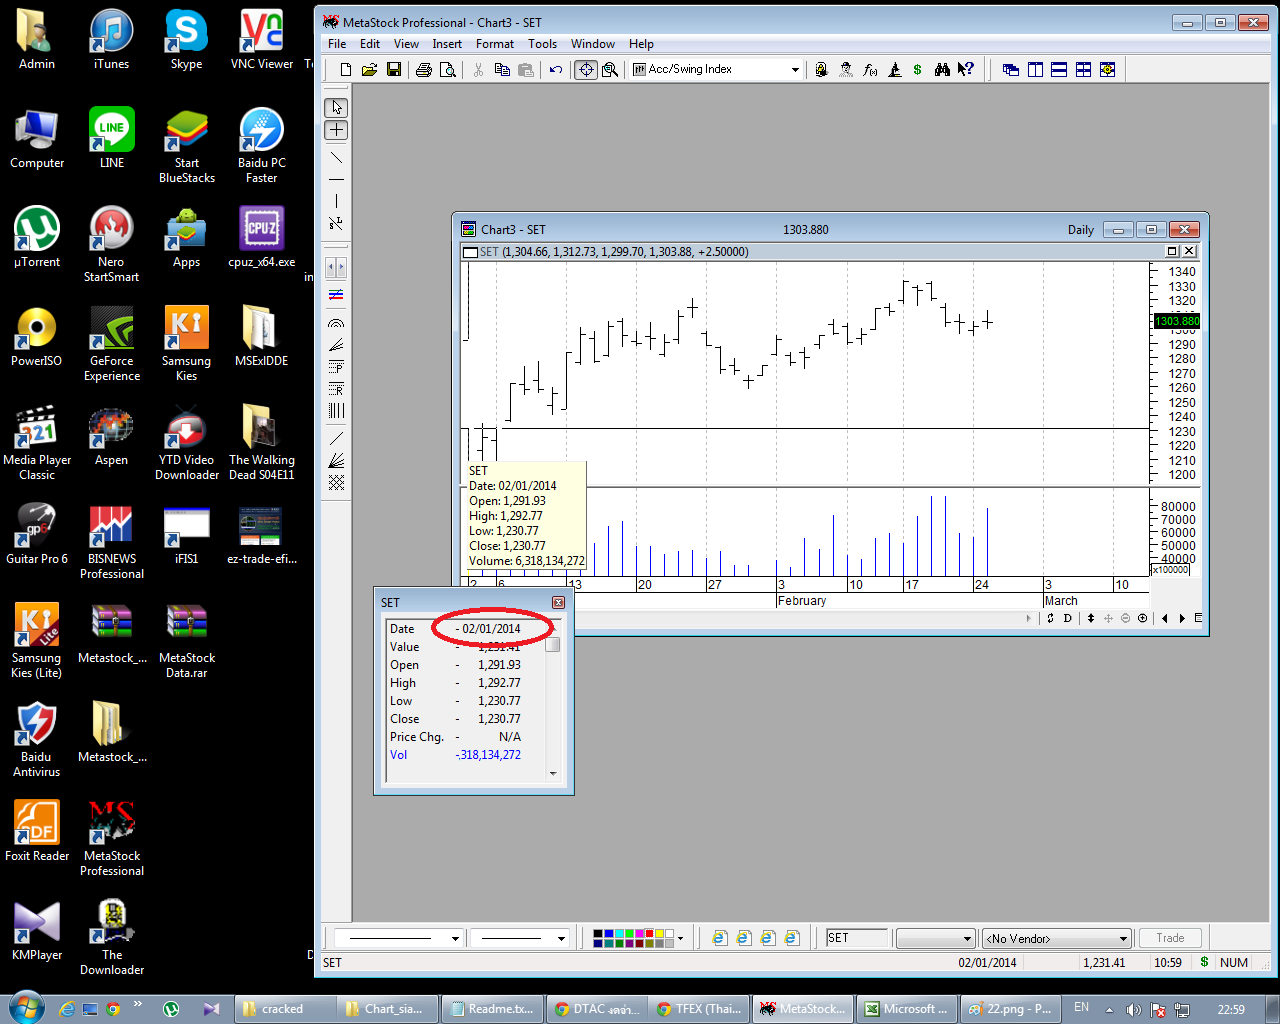Screen dimensions: 1280x1024
Task: Tile windows in columns using toolbar icon
Action: point(1035,70)
